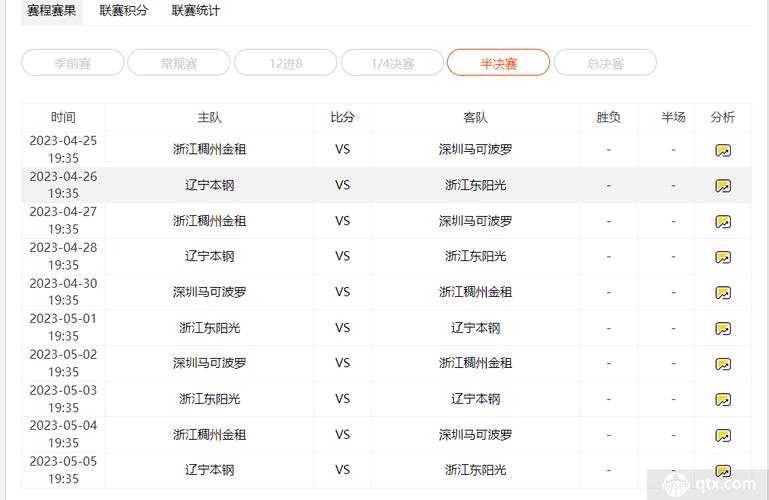Choose the 12进8 round button
Screen dimensions: 769x500
(286, 63)
